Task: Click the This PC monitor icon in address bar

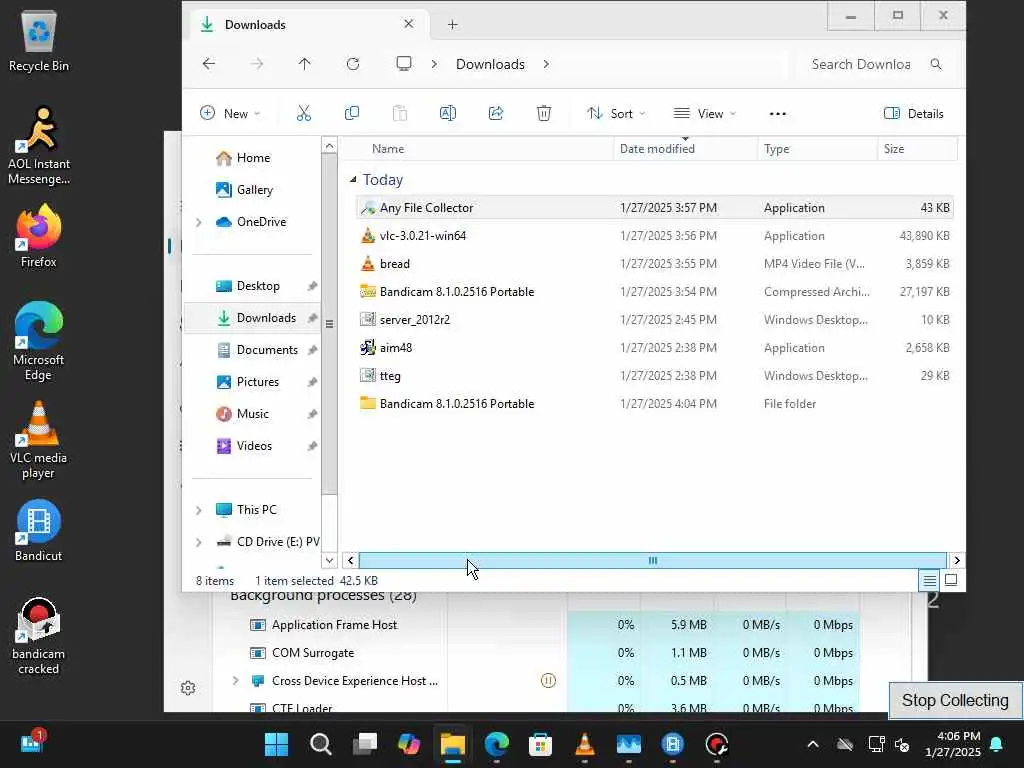Action: click(x=404, y=63)
